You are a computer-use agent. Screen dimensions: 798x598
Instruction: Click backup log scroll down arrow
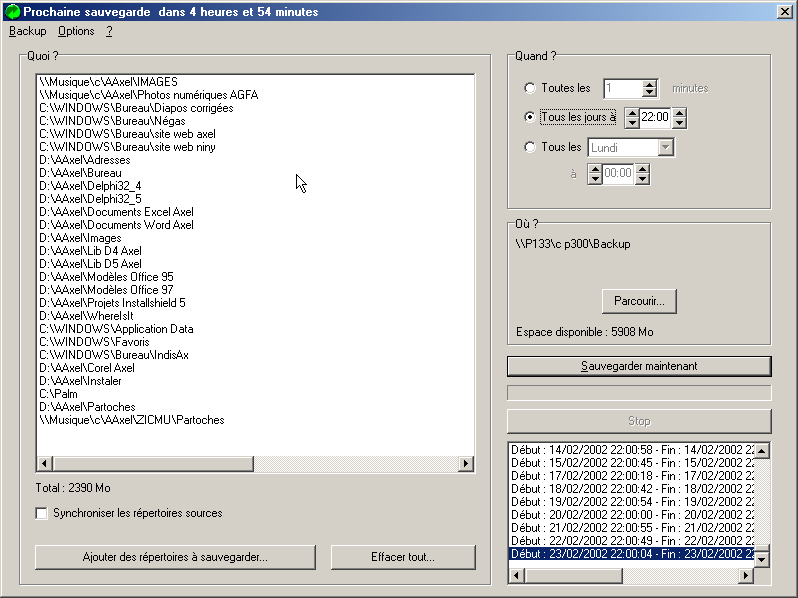point(762,559)
